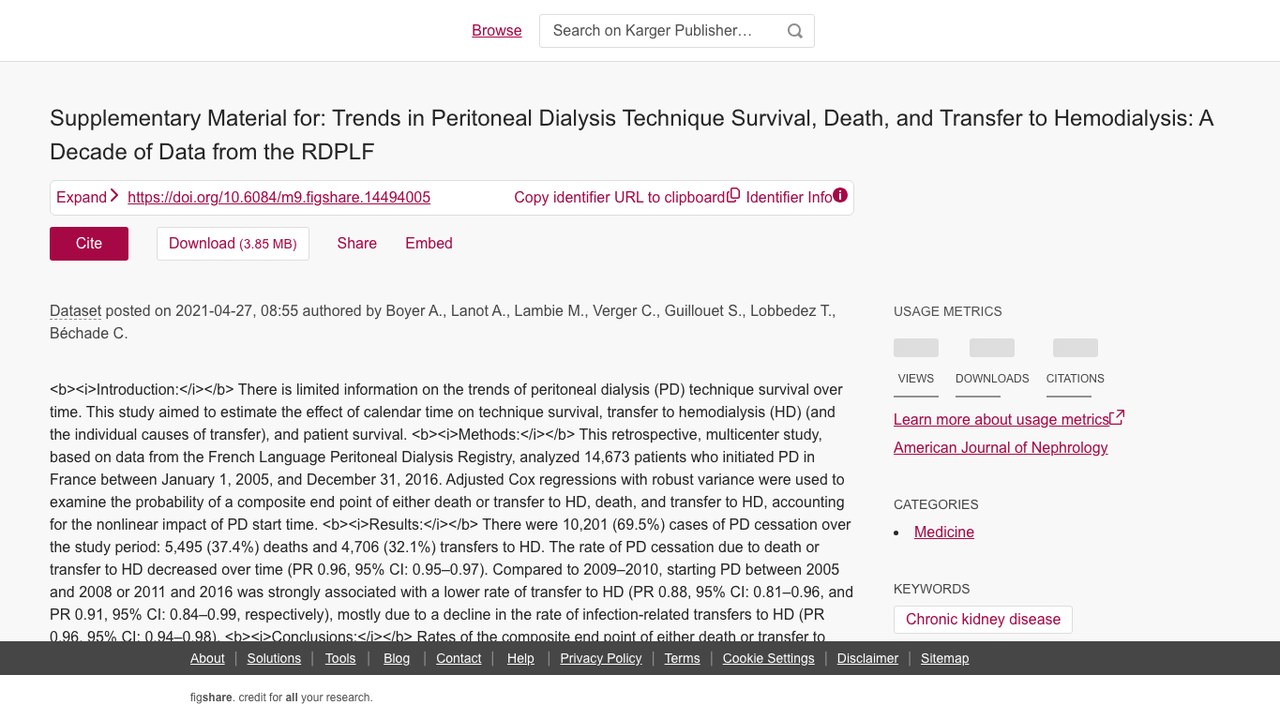Open the Terms footer link
Image resolution: width=1280 pixels, height=720 pixels.
(x=682, y=658)
